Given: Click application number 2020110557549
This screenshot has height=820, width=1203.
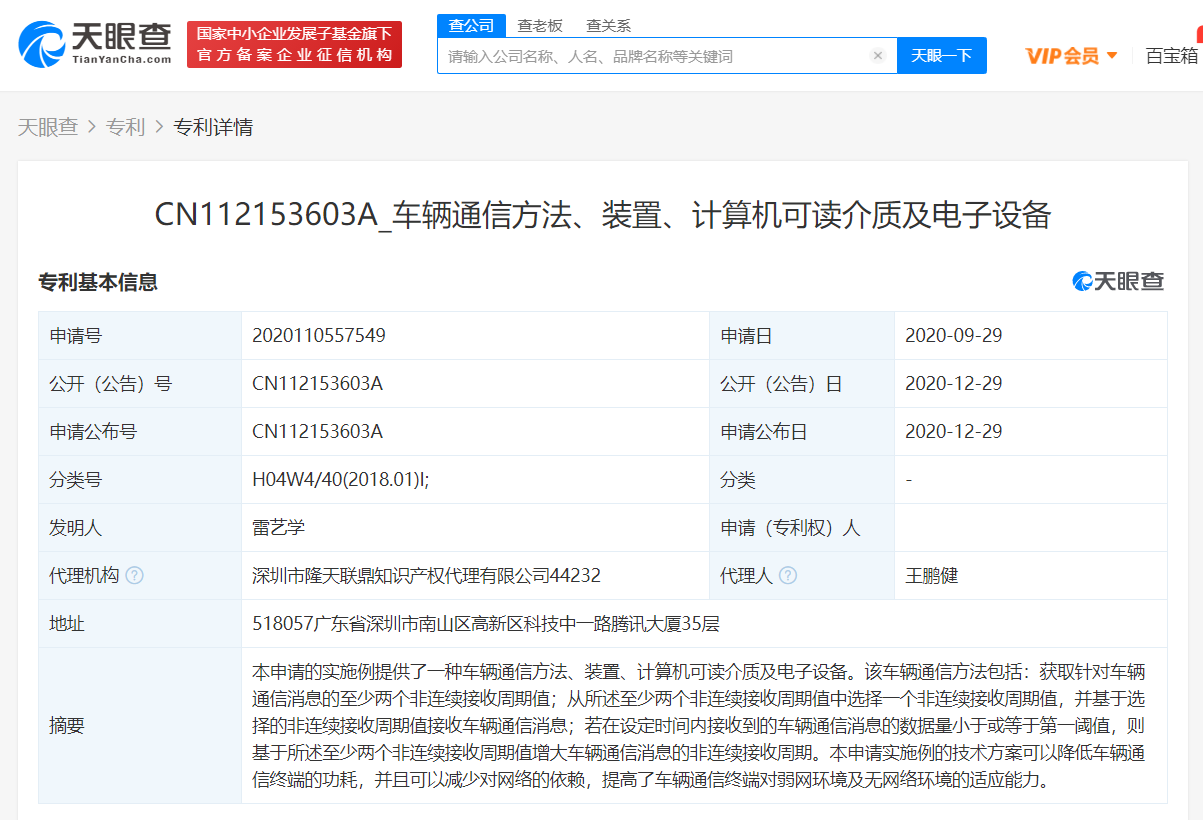Looking at the screenshot, I should [x=319, y=336].
